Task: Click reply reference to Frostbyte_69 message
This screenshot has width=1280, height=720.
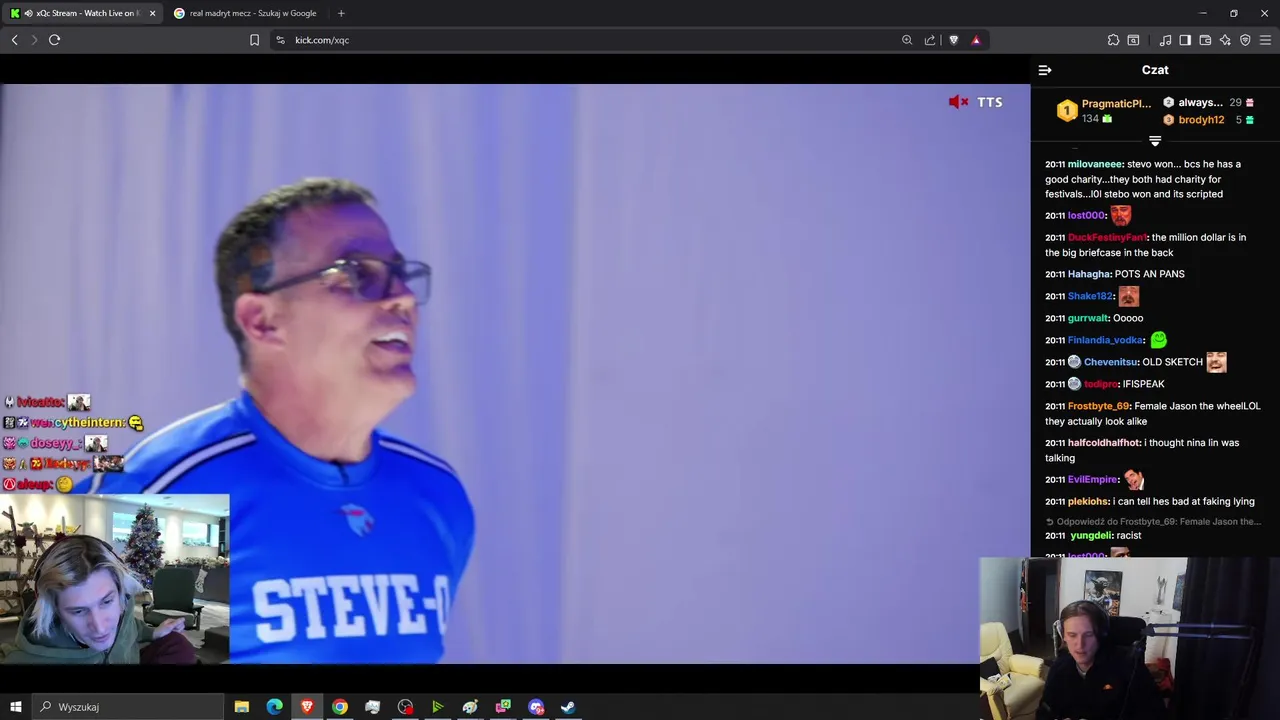Action: pos(1153,522)
